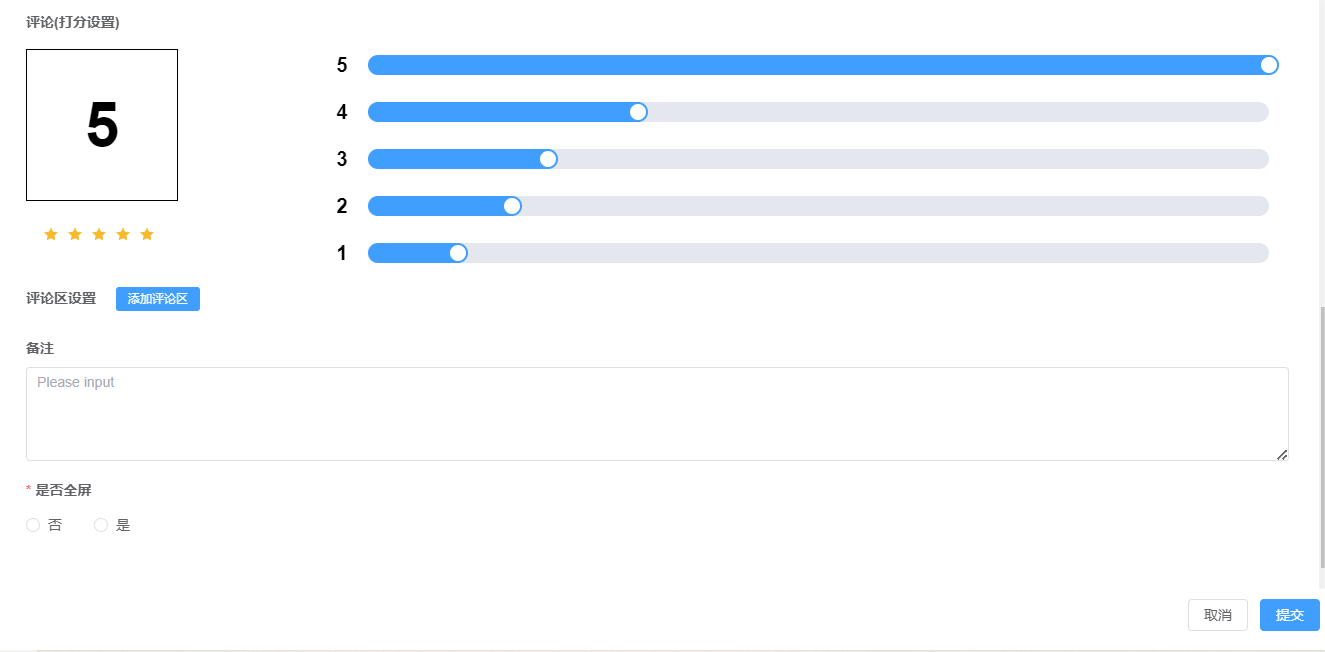Click the second rating star
The height and width of the screenshot is (652, 1325).
point(75,234)
